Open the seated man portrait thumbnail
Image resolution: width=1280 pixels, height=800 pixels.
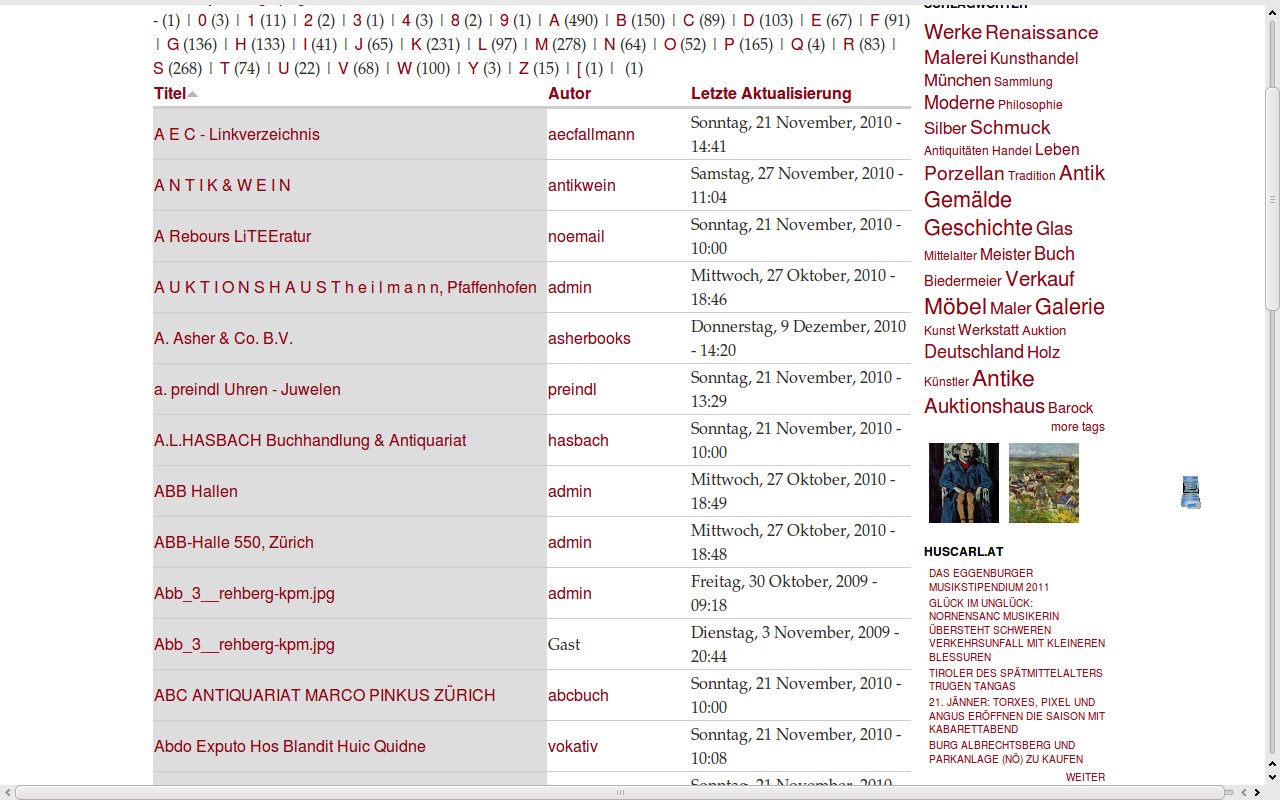(963, 483)
